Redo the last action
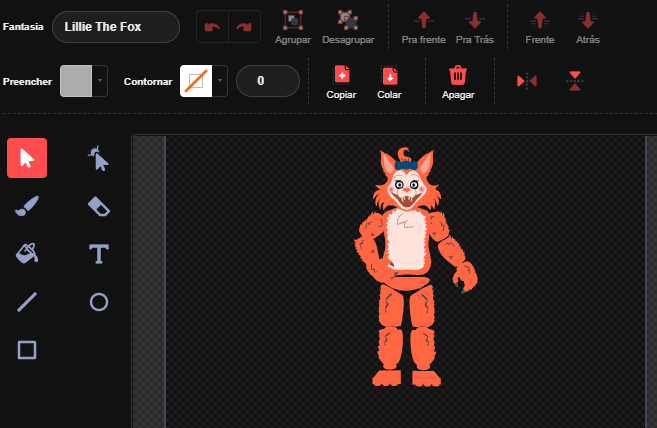657x428 pixels. [244, 27]
